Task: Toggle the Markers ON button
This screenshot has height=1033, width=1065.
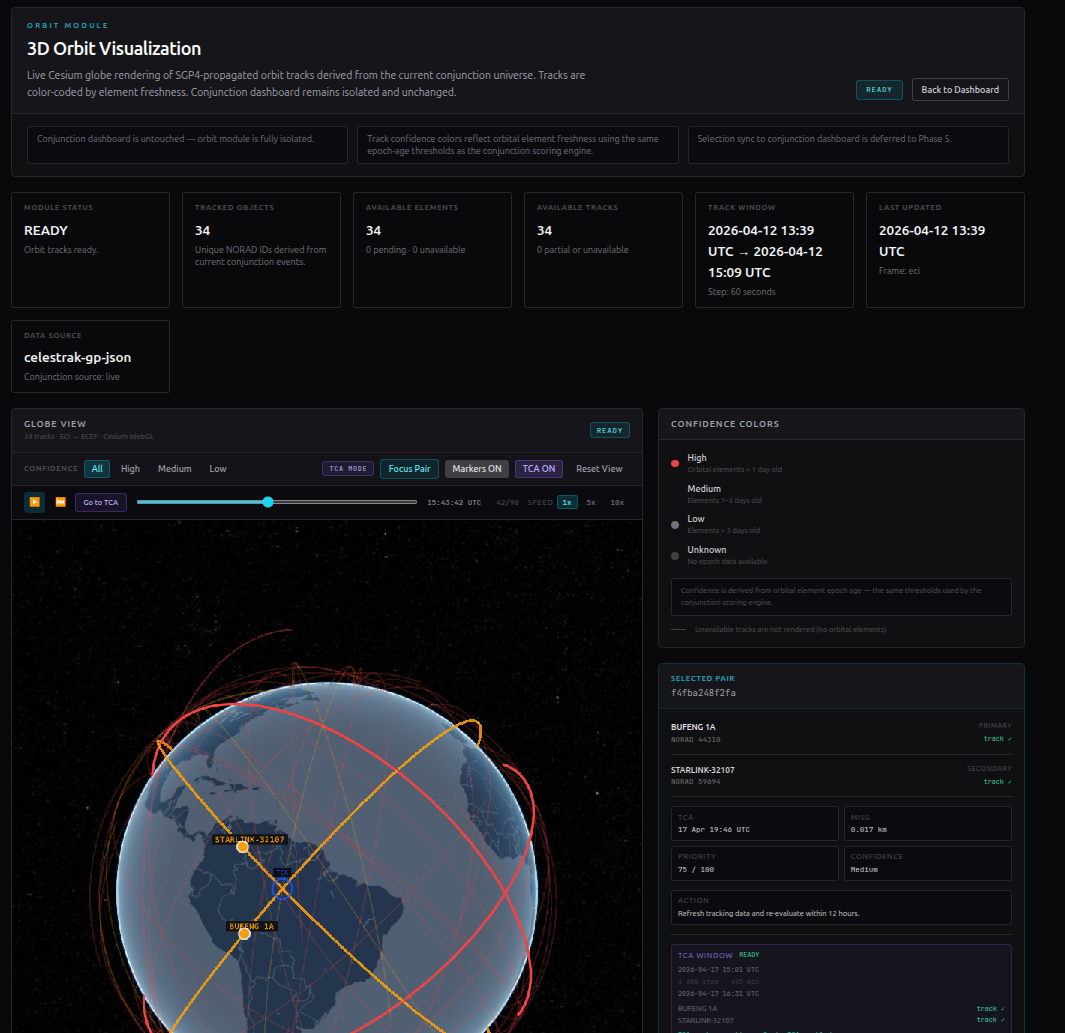Action: coord(477,469)
